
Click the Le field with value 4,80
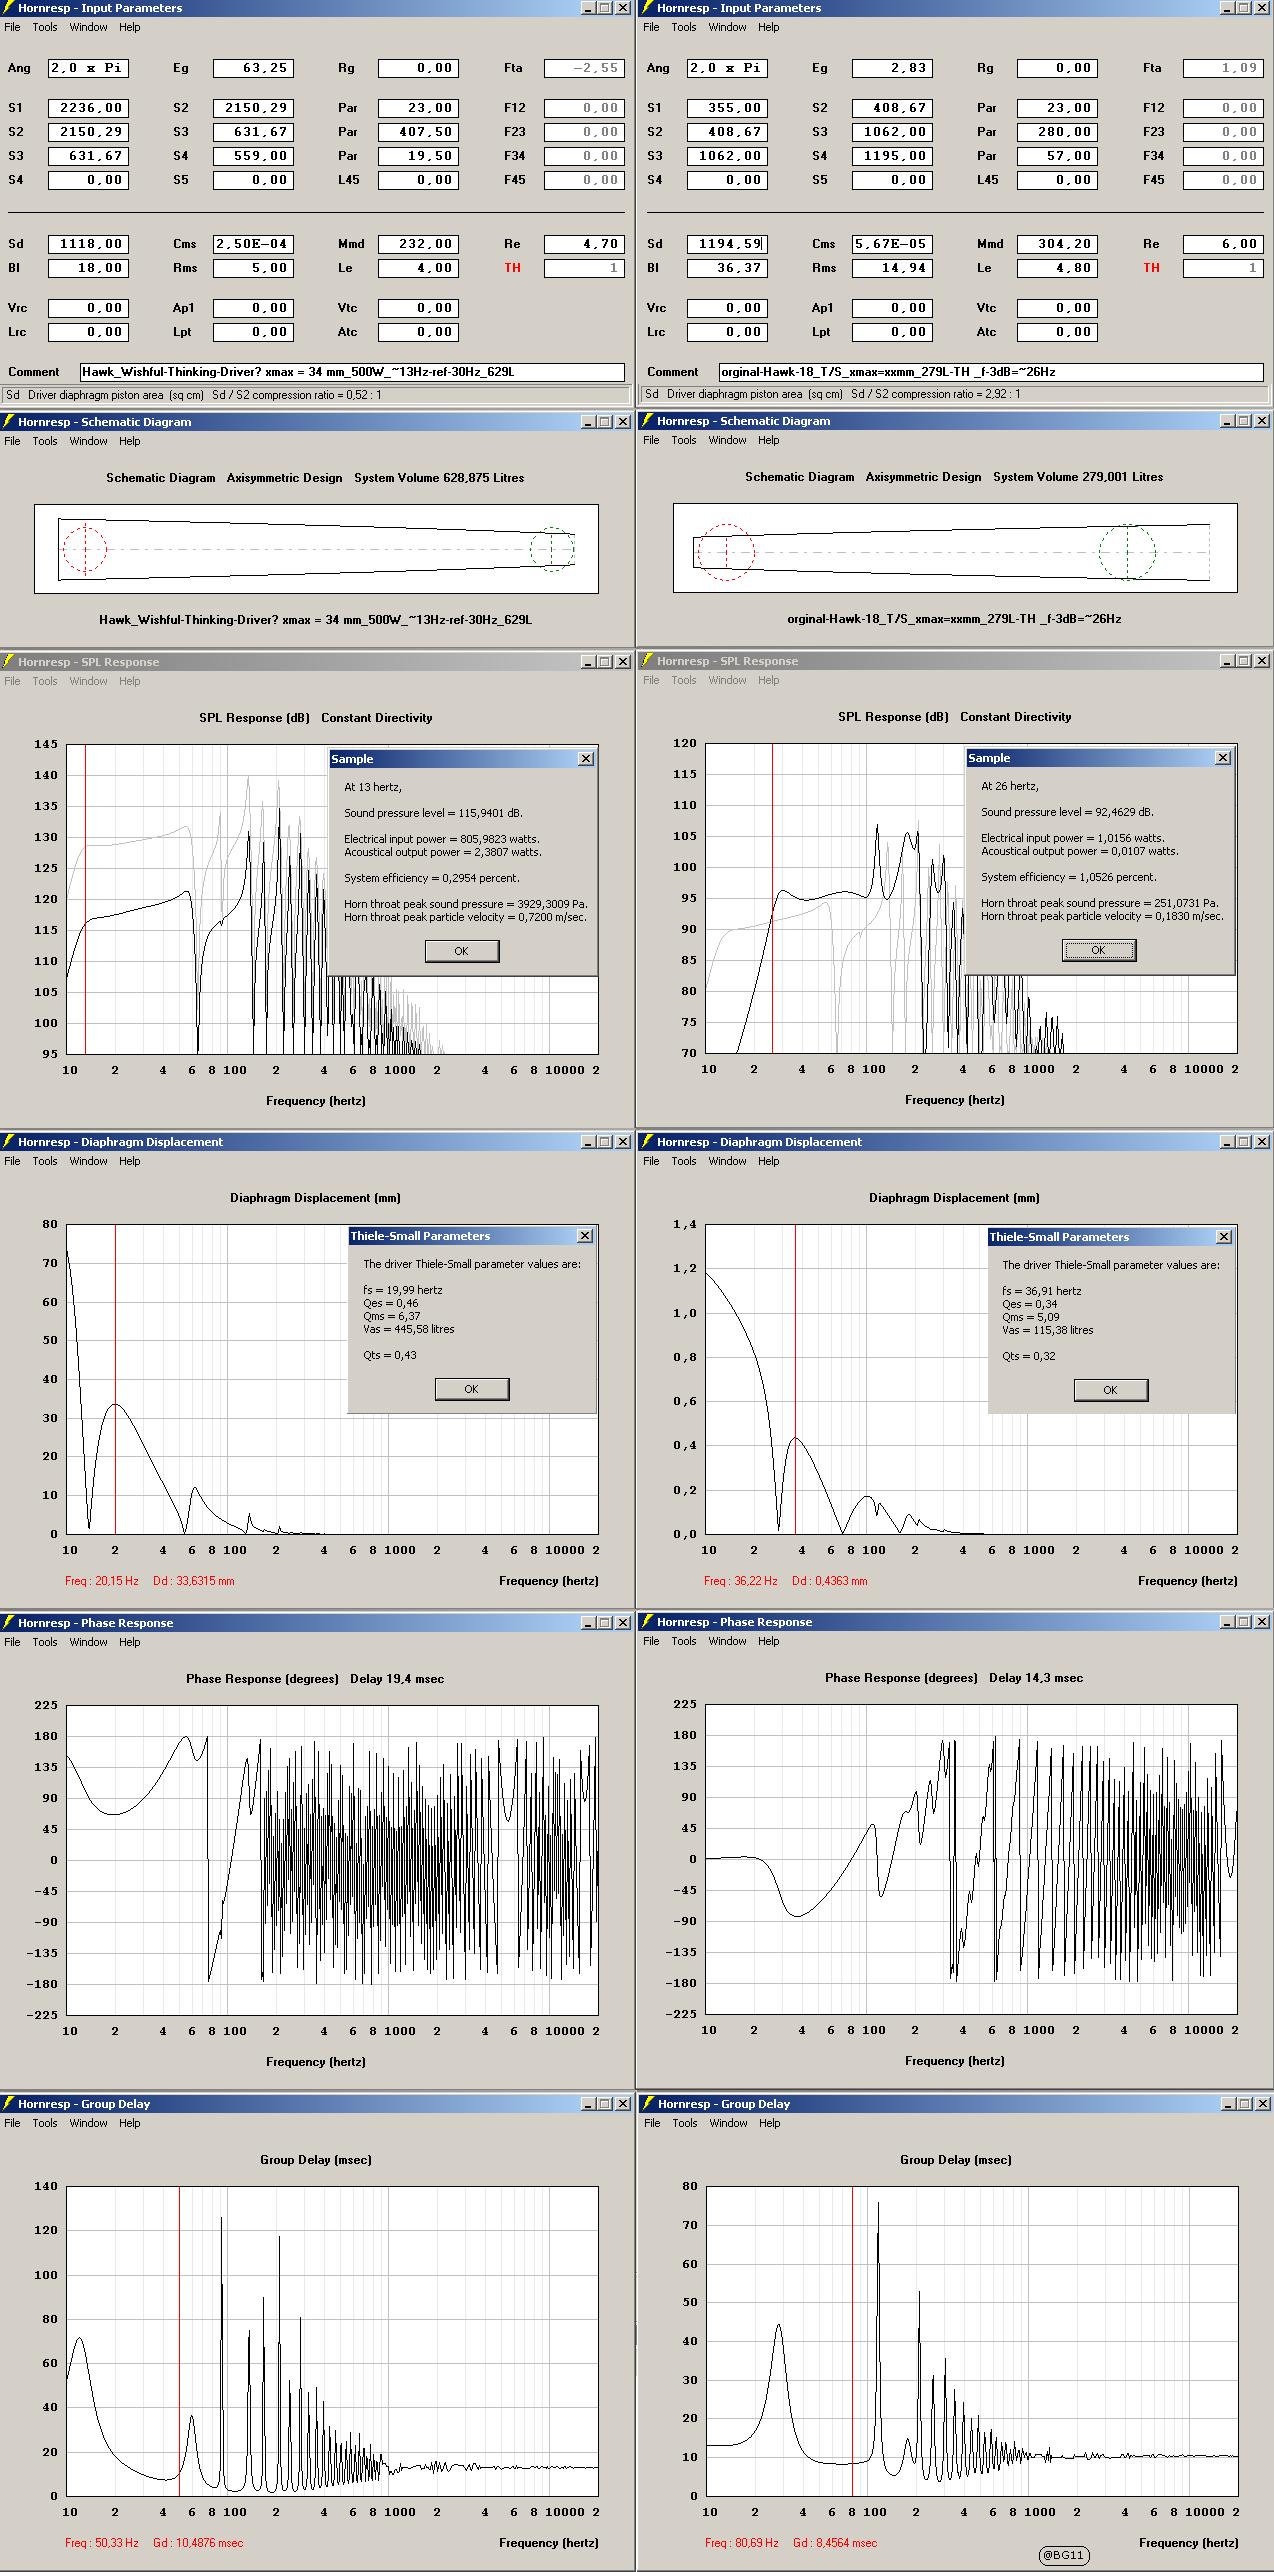pyautogui.click(x=1057, y=268)
